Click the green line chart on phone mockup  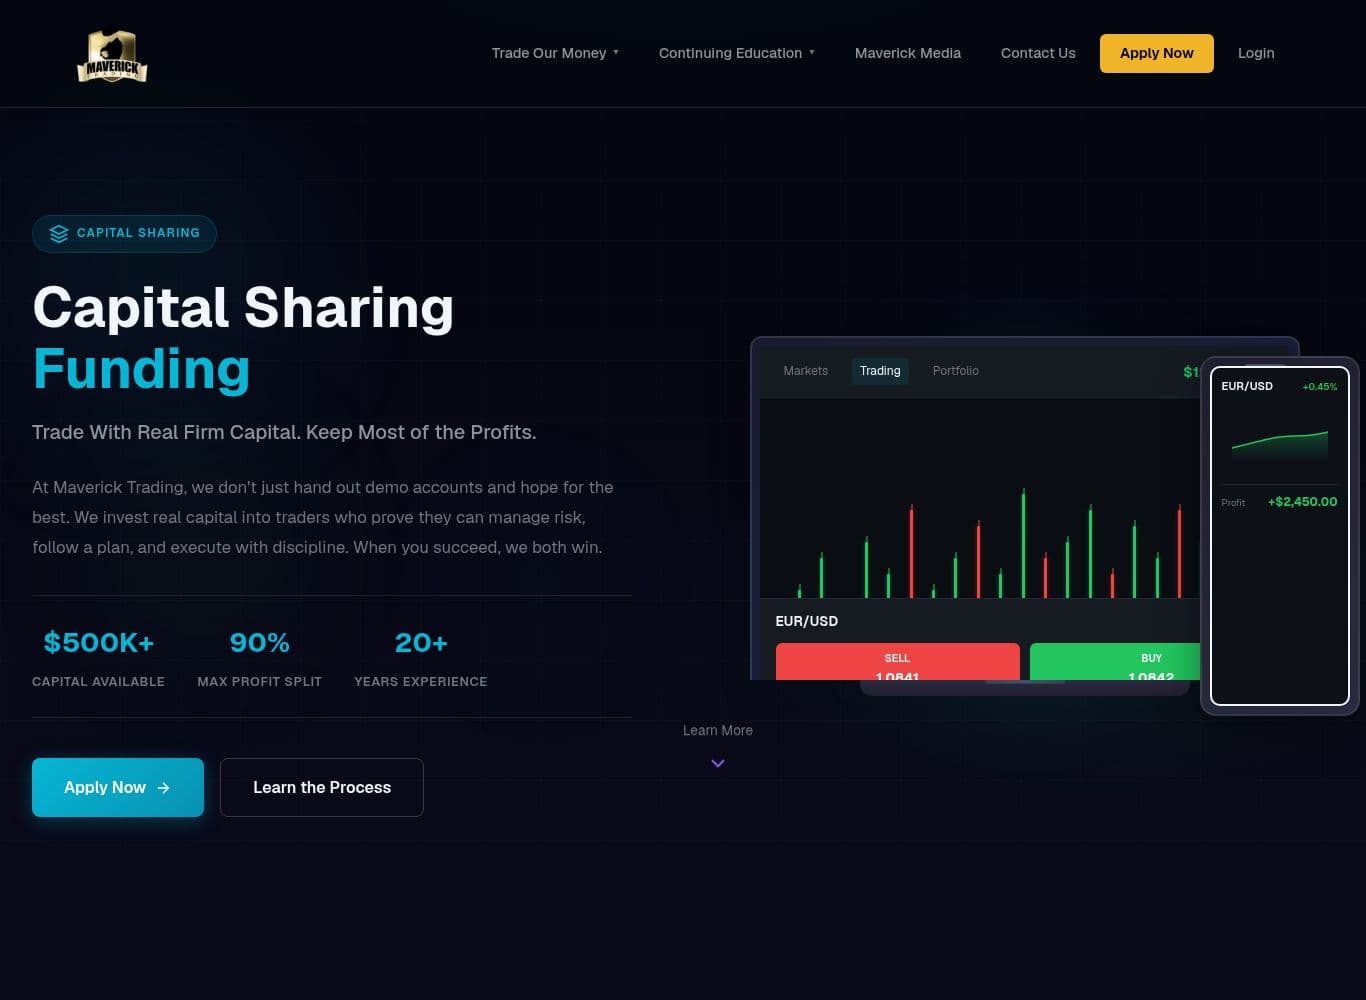pyautogui.click(x=1280, y=443)
